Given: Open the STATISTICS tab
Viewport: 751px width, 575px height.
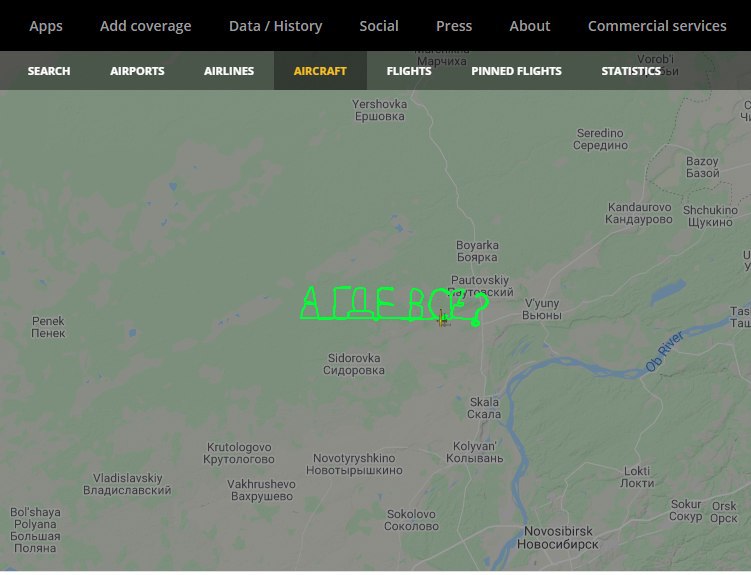Looking at the screenshot, I should (x=631, y=71).
